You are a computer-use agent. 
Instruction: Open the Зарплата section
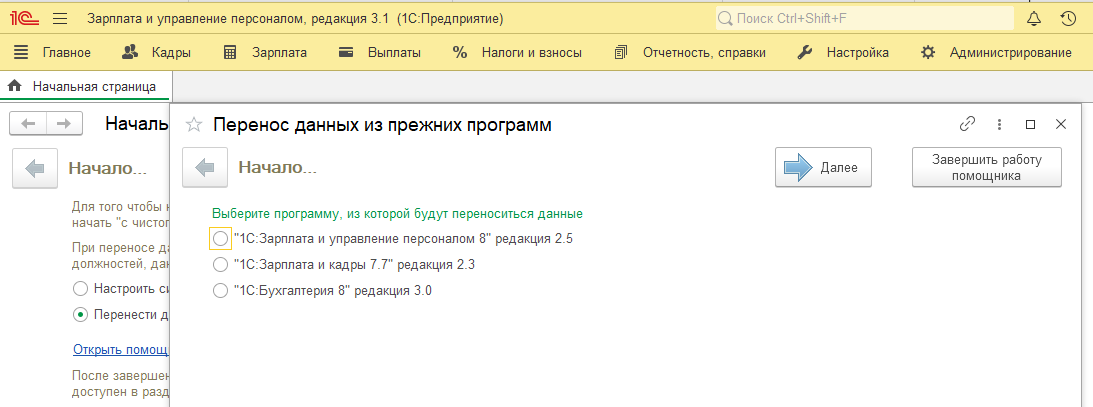[x=265, y=52]
